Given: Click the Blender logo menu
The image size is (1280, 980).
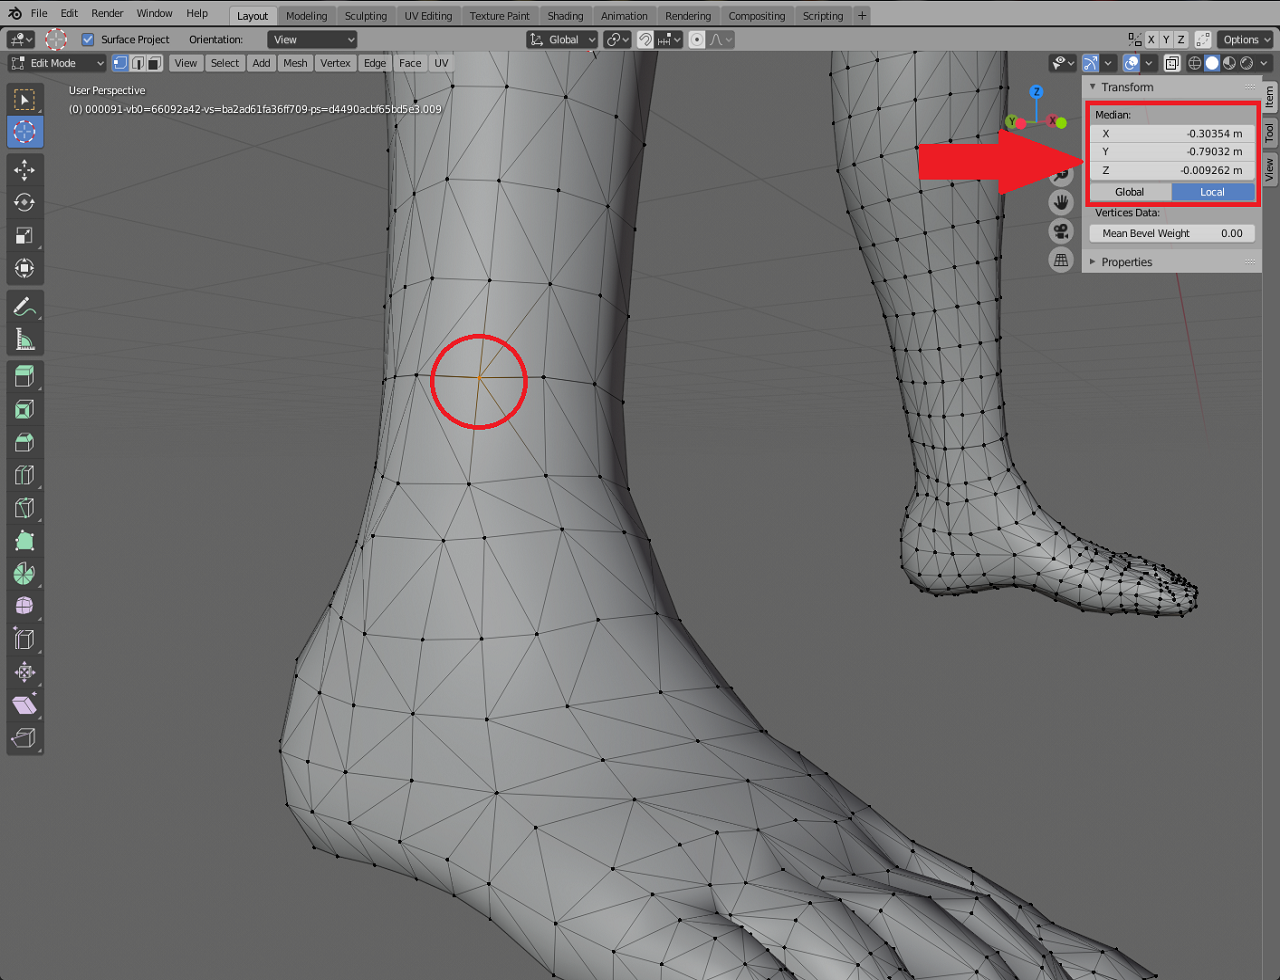Looking at the screenshot, I should coord(14,13).
